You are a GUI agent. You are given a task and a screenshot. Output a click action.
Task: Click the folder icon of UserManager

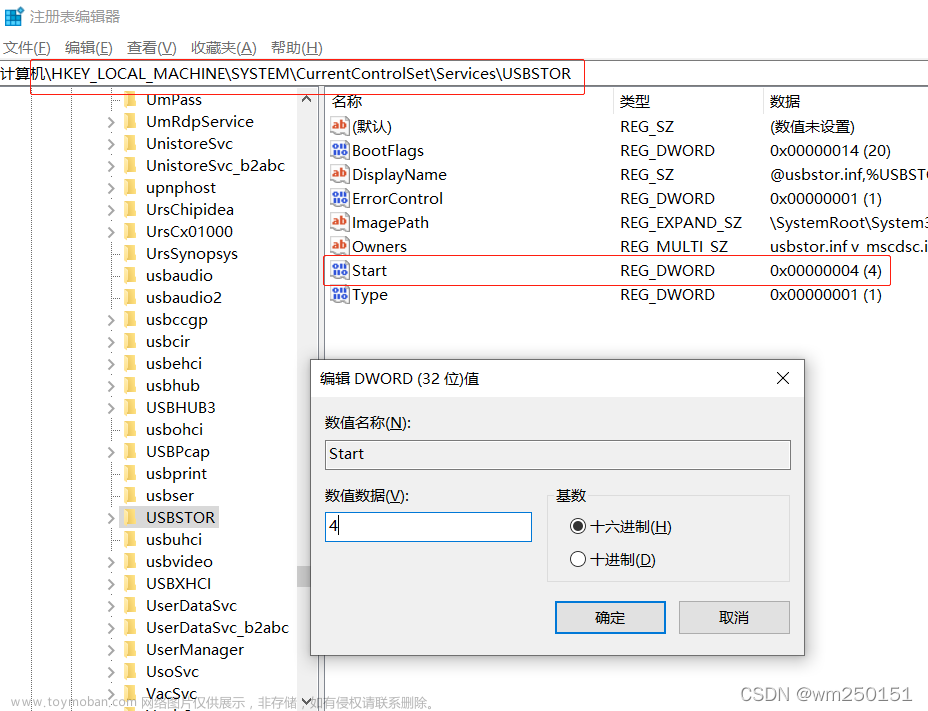pos(131,649)
